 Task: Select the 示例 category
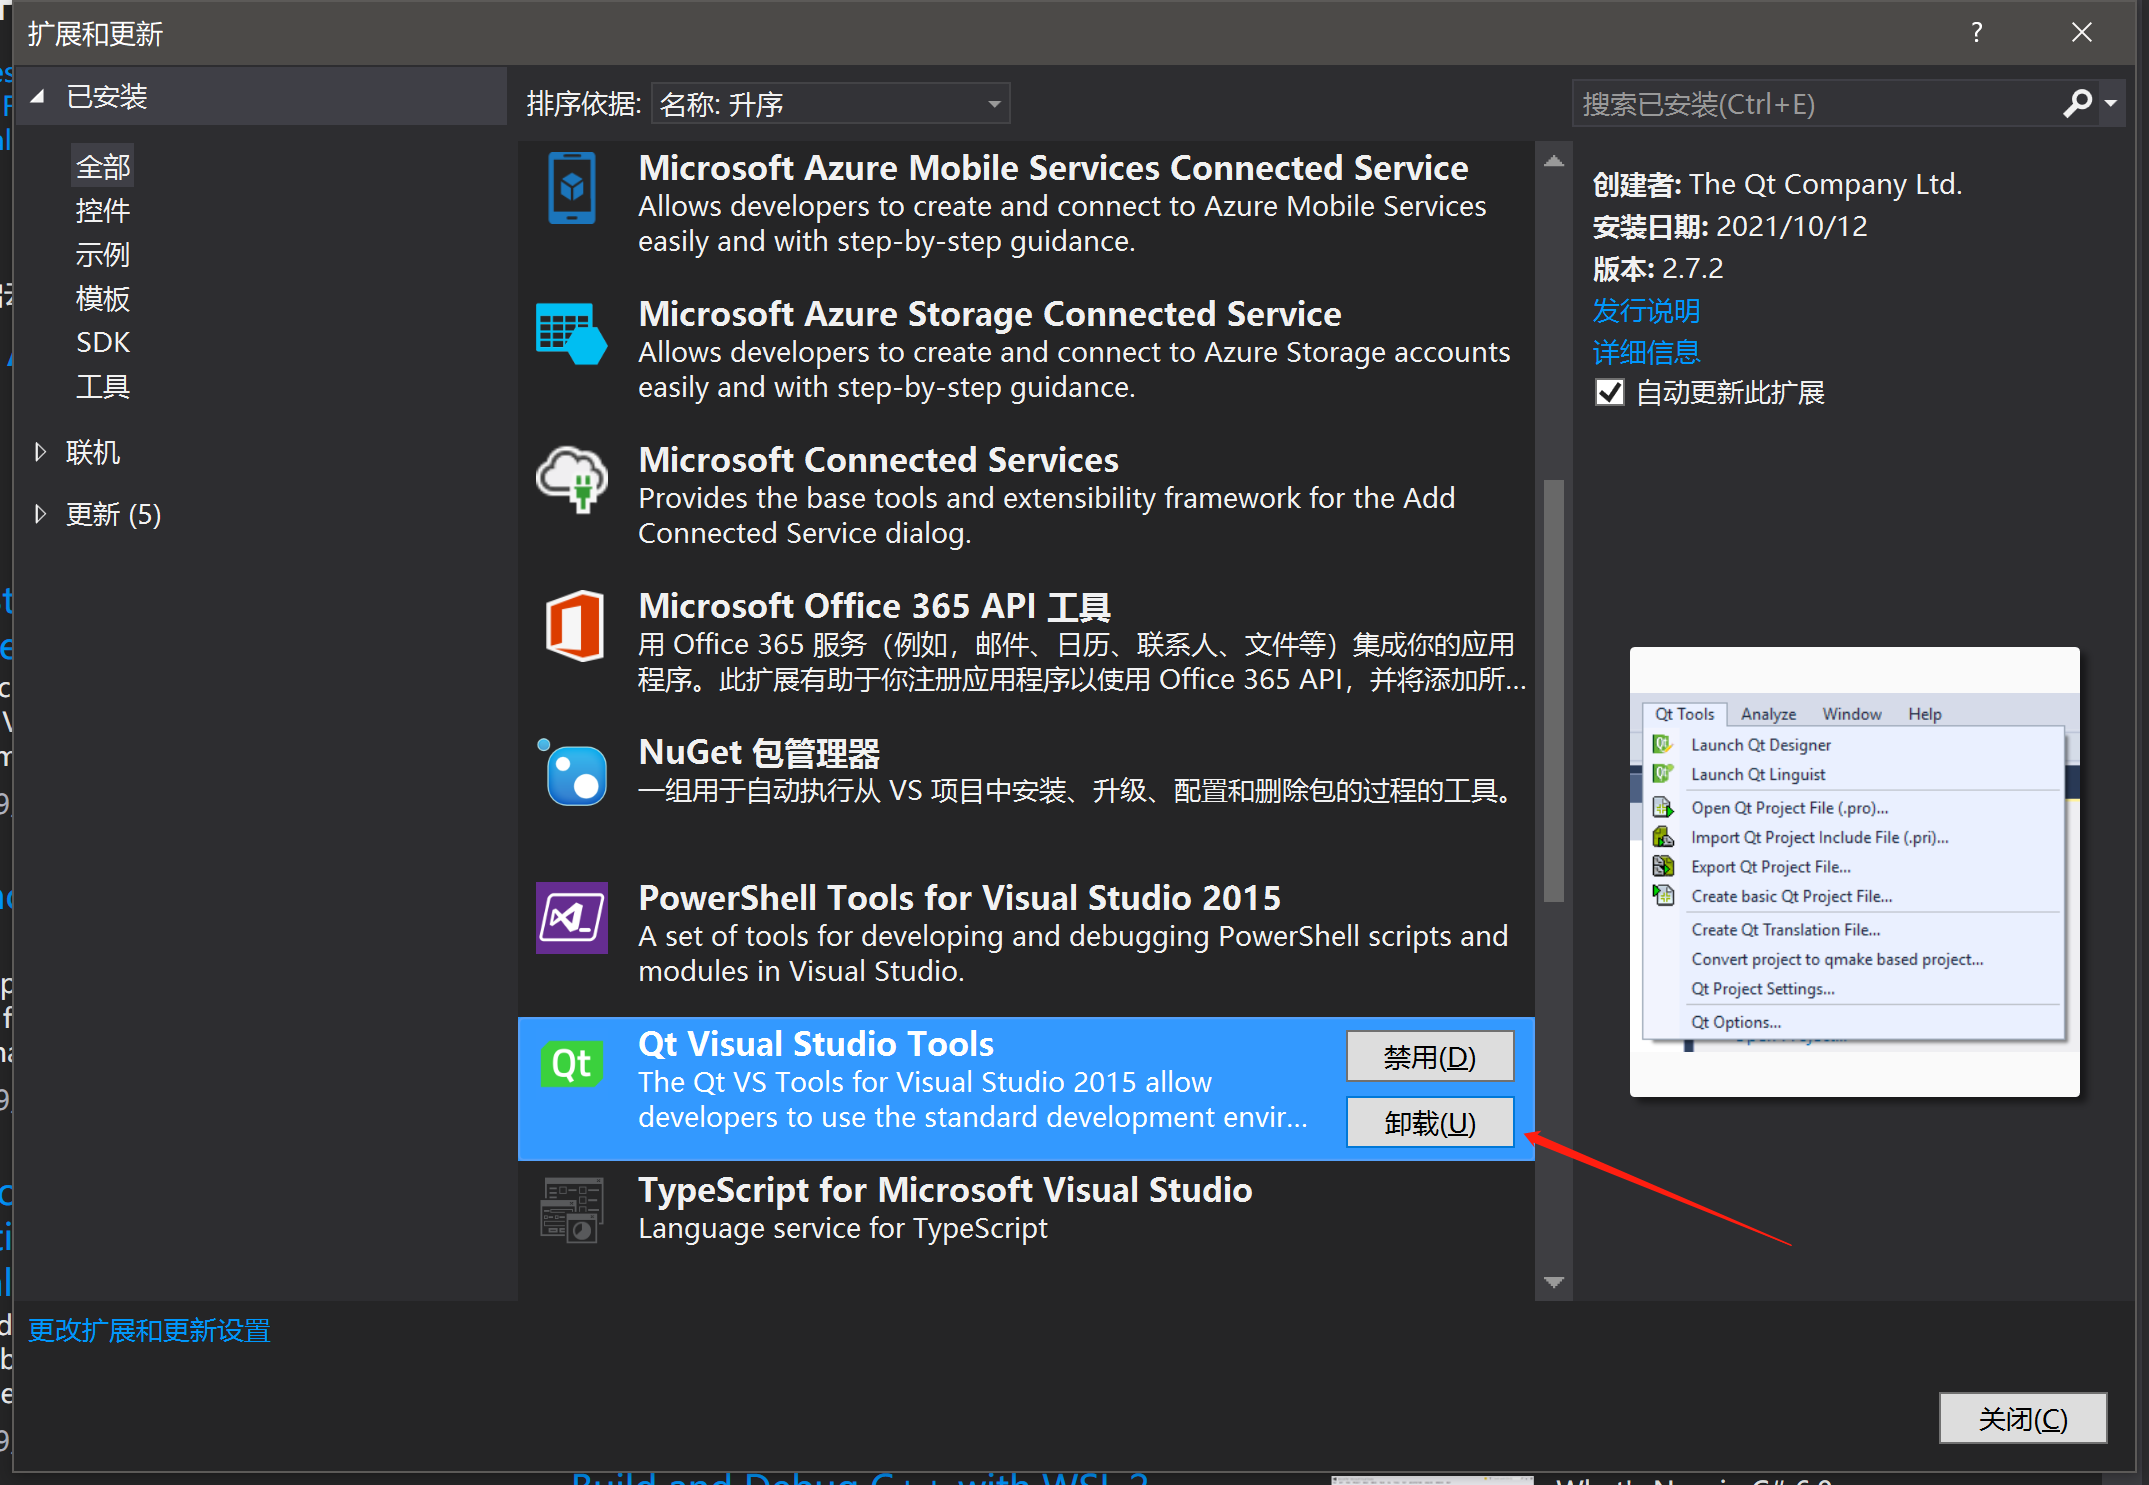(103, 255)
